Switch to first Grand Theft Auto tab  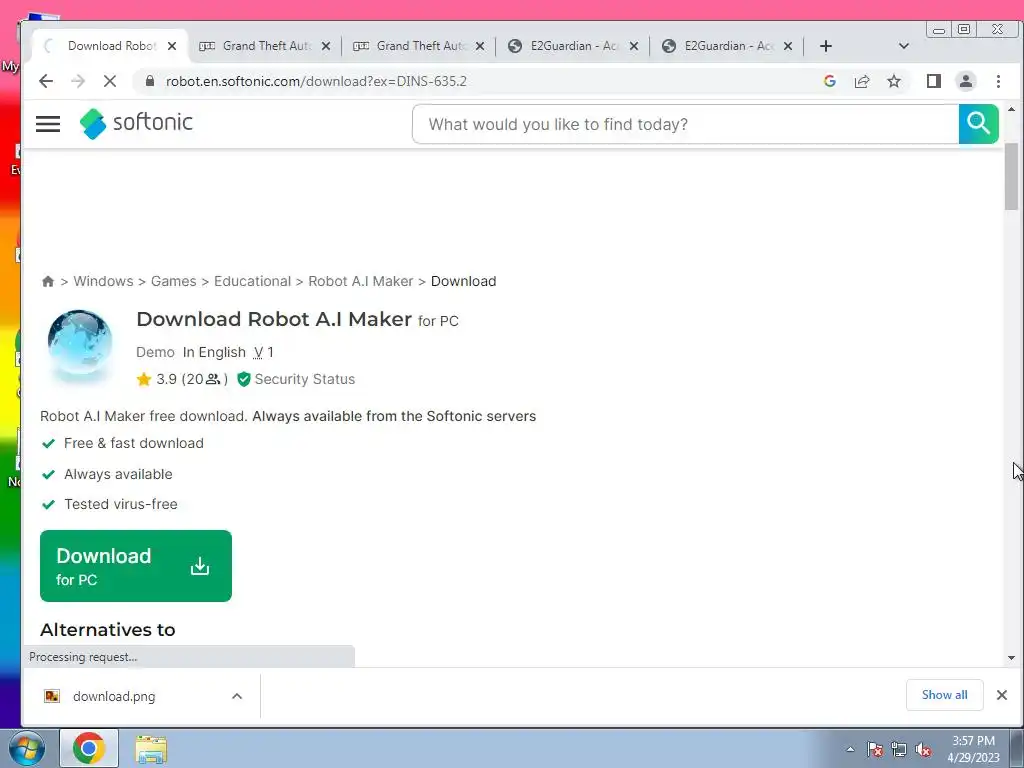pos(264,46)
